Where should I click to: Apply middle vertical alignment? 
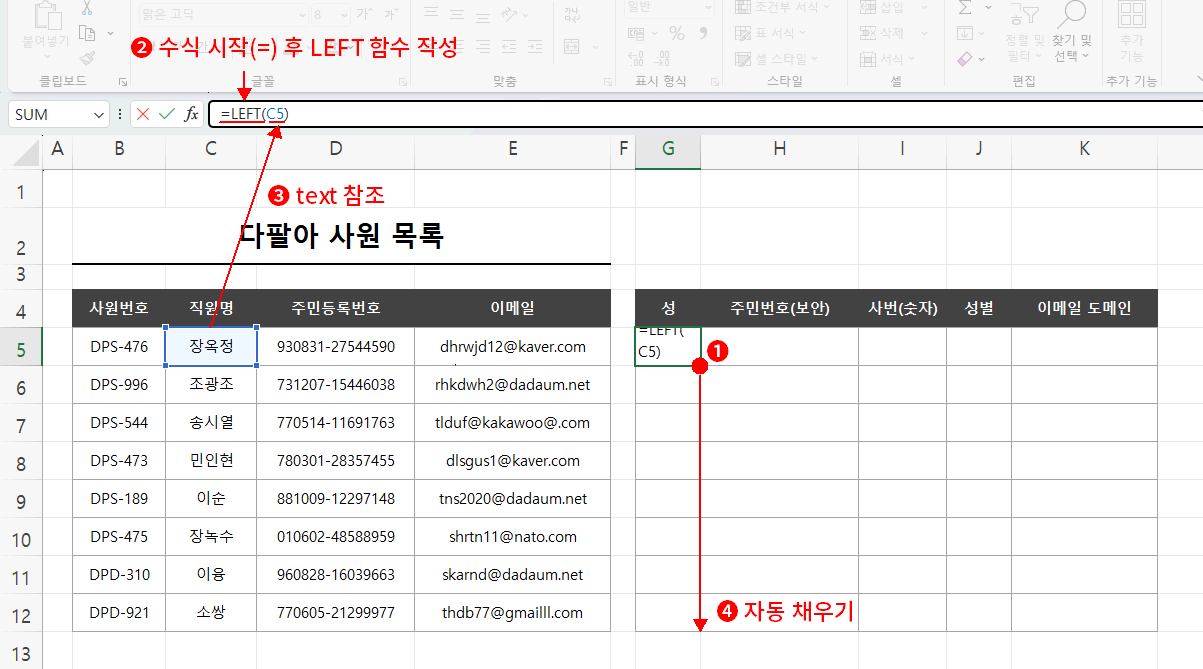point(459,15)
